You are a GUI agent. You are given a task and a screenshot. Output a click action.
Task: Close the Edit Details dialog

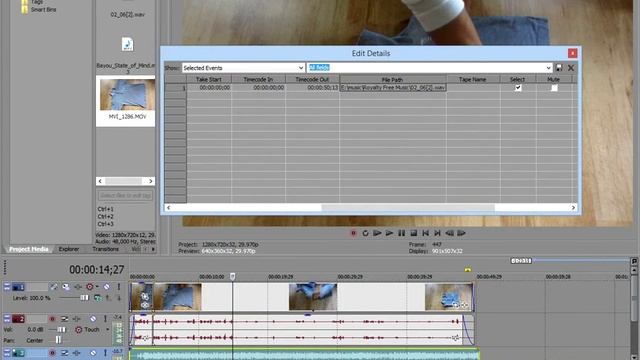pos(572,53)
